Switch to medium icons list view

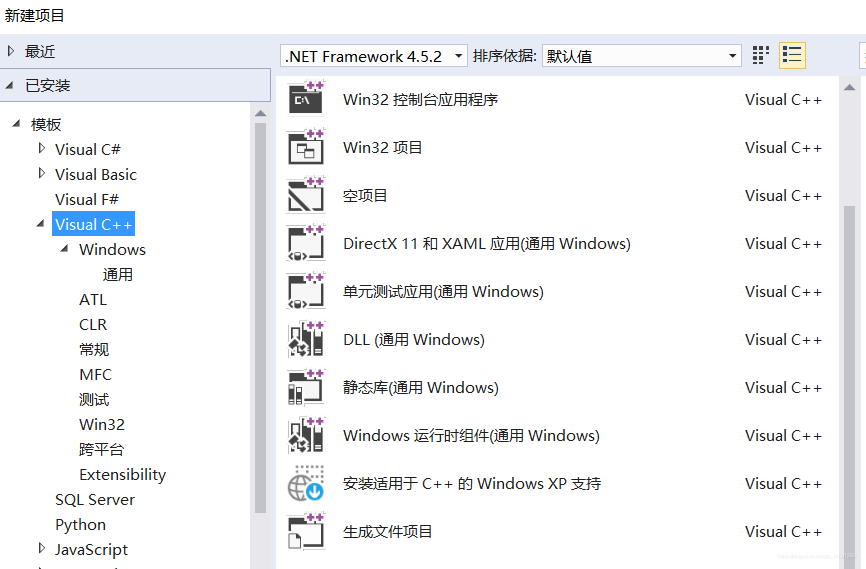(x=792, y=55)
